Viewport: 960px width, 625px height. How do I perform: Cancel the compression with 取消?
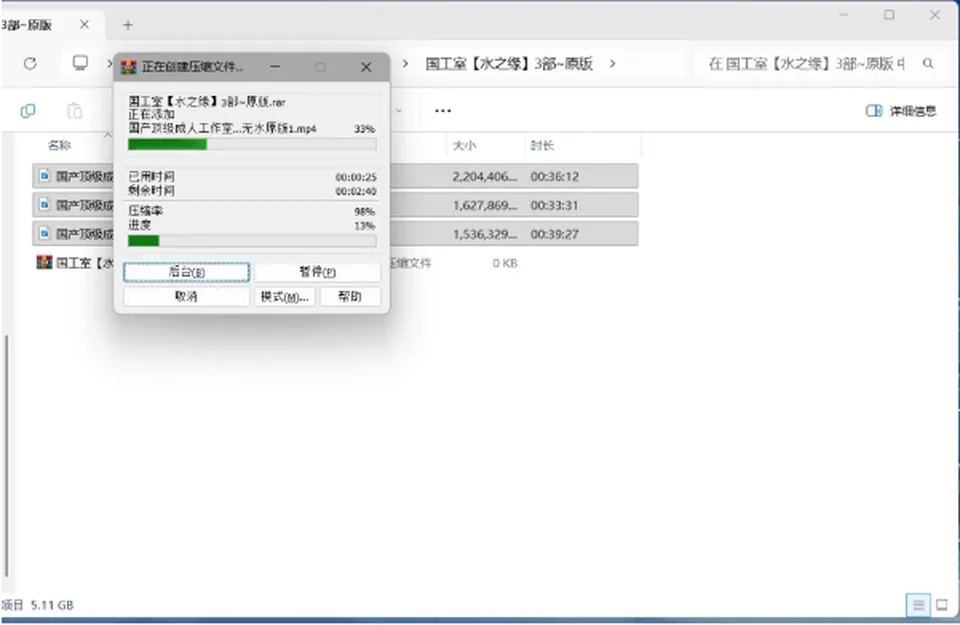click(x=186, y=296)
